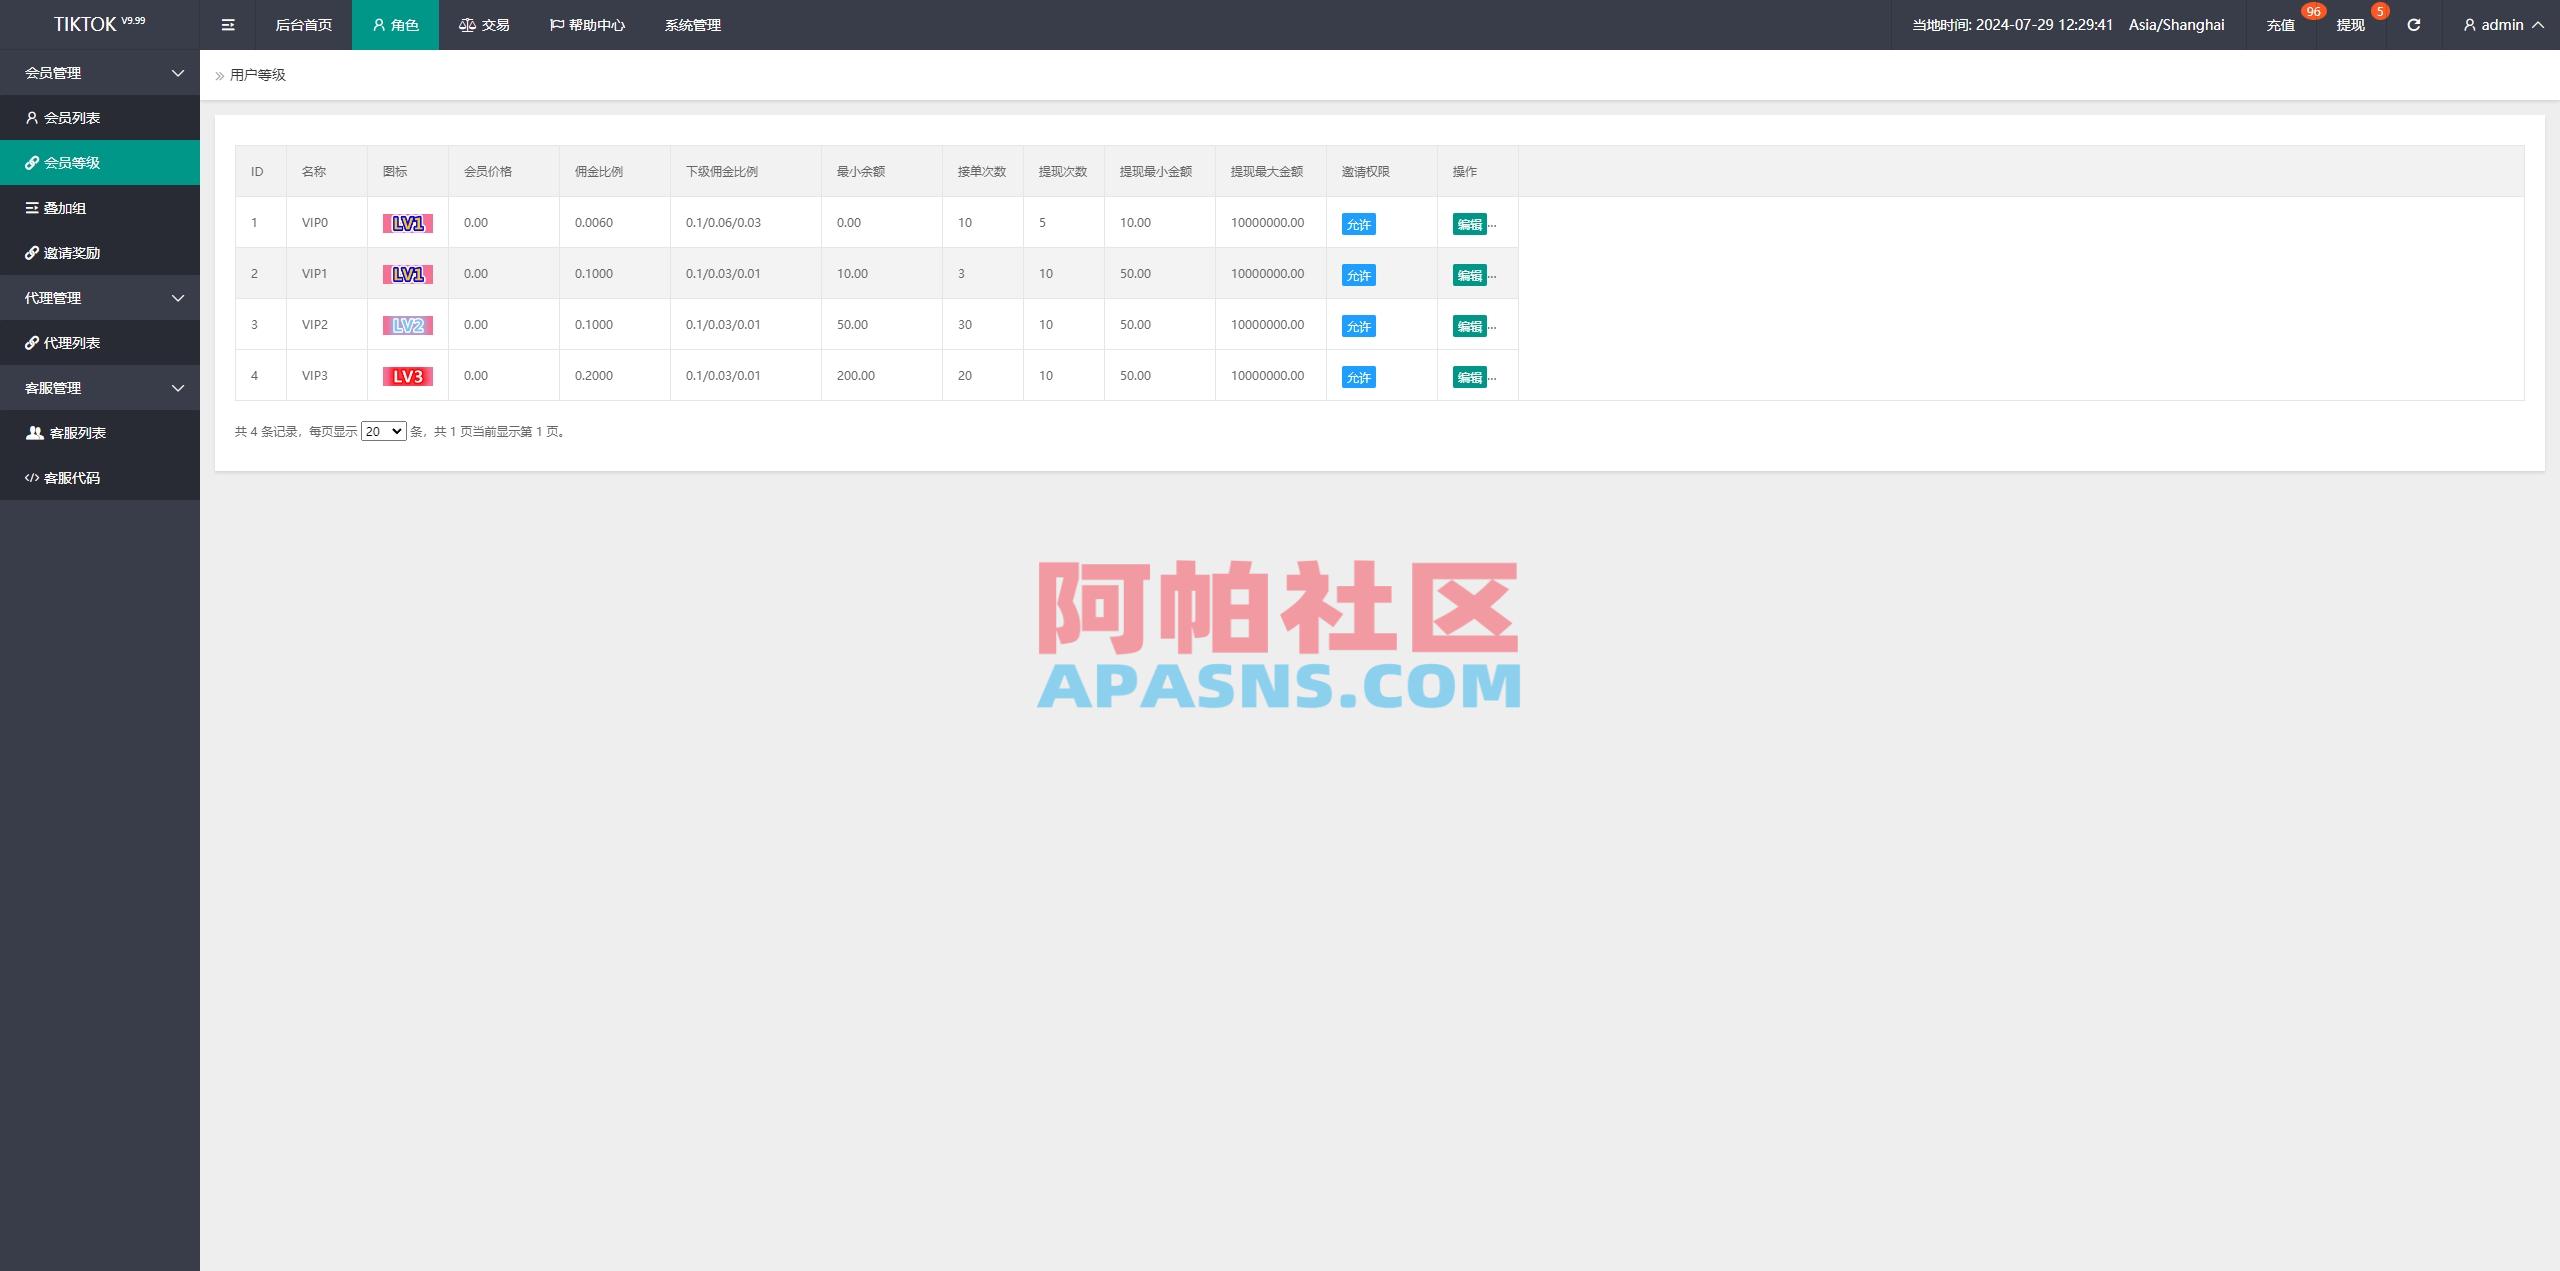Click the LV3 level badge thumbnail
Screen dimensions: 2560x1271
[407, 375]
